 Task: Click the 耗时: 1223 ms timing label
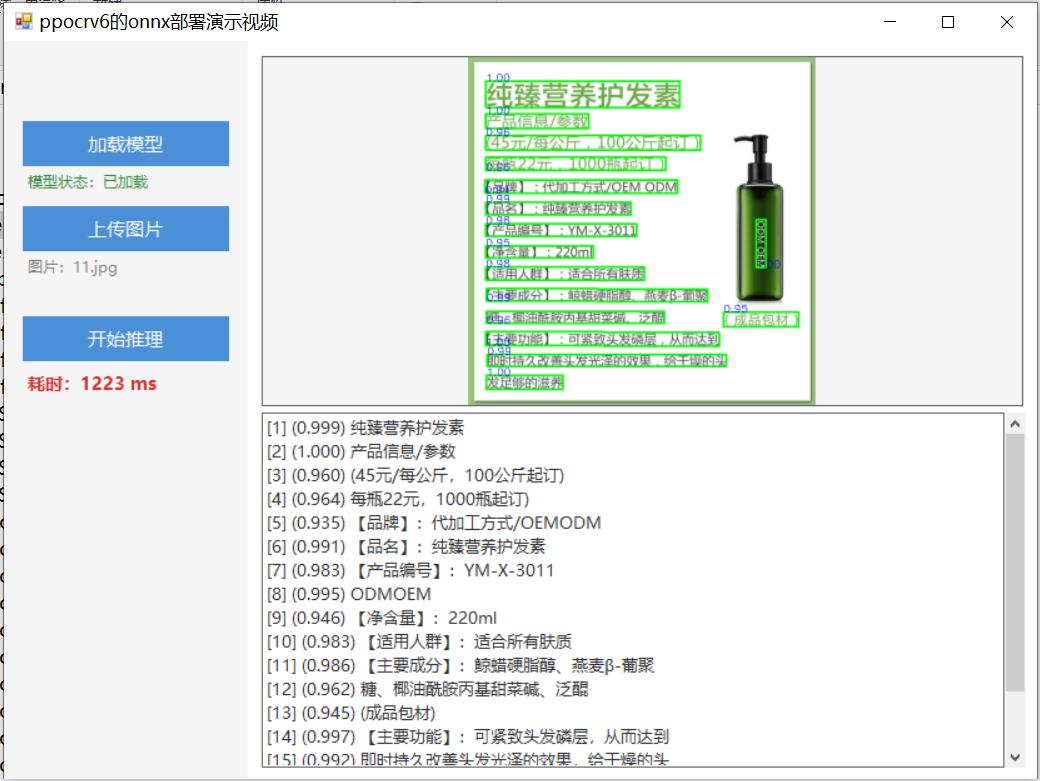pos(92,384)
